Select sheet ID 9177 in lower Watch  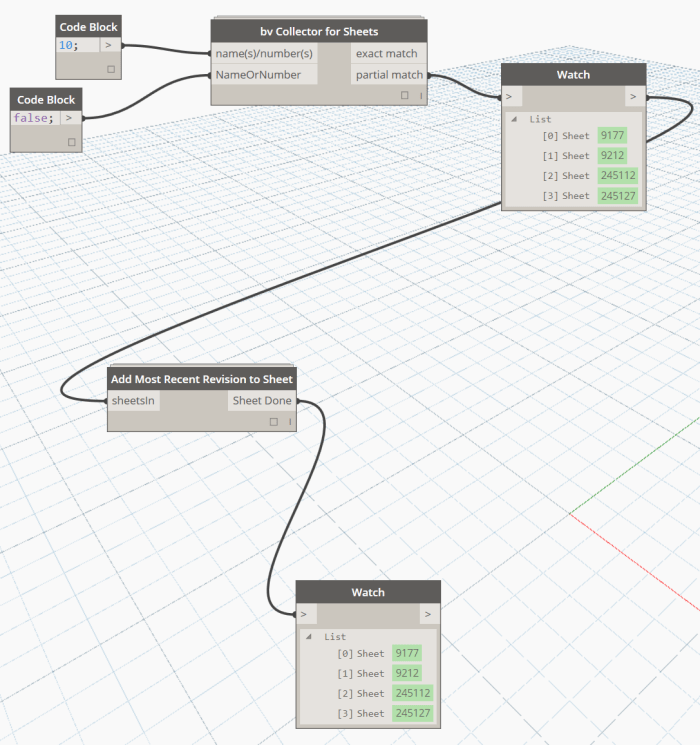pos(407,653)
